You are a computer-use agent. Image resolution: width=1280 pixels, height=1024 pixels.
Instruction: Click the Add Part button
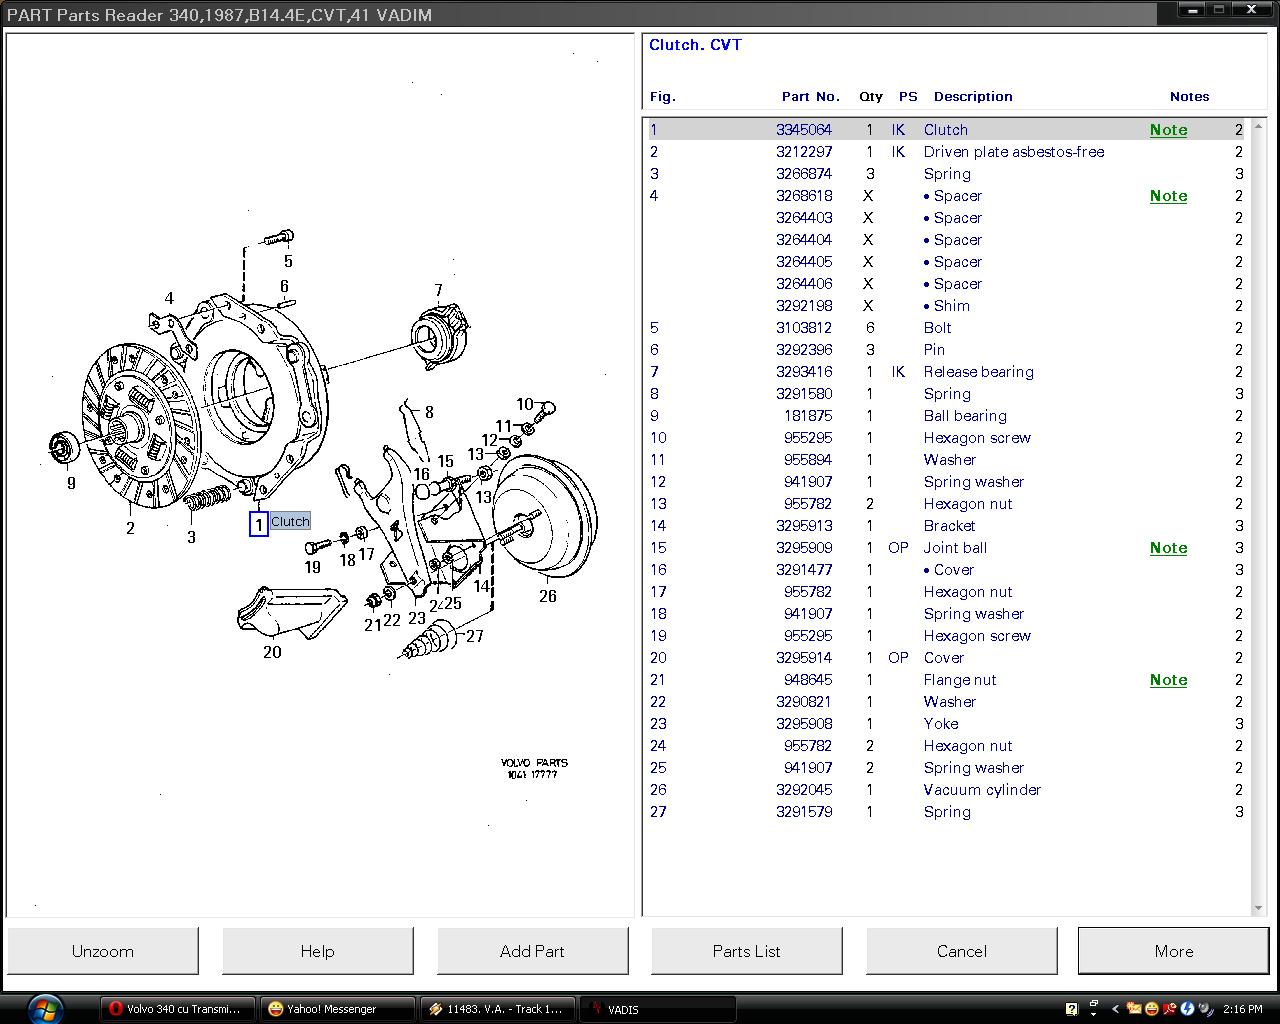coord(532,951)
